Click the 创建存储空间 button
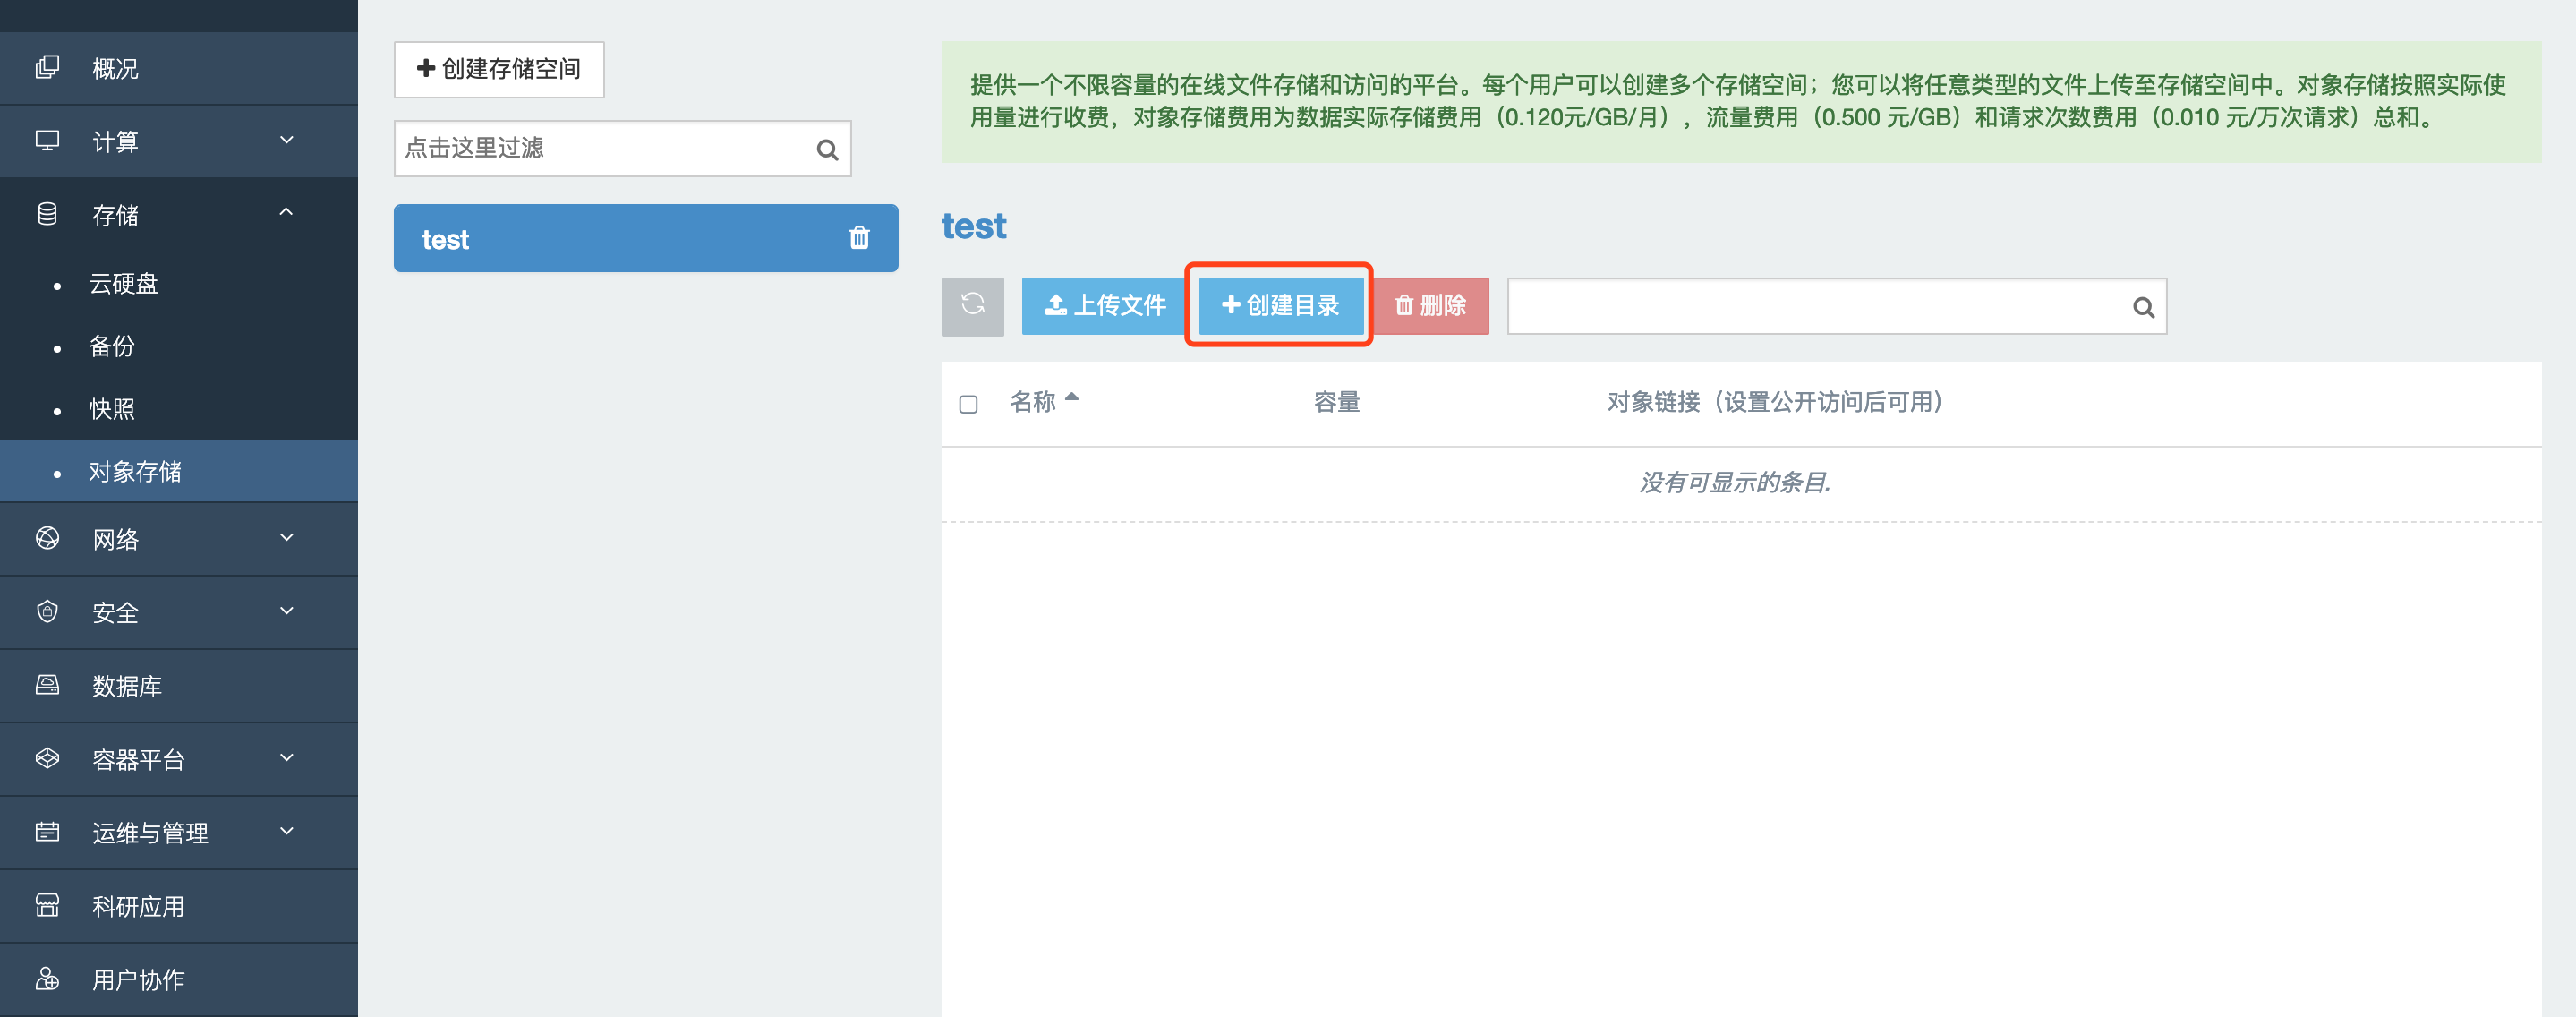The image size is (2576, 1017). pos(499,69)
